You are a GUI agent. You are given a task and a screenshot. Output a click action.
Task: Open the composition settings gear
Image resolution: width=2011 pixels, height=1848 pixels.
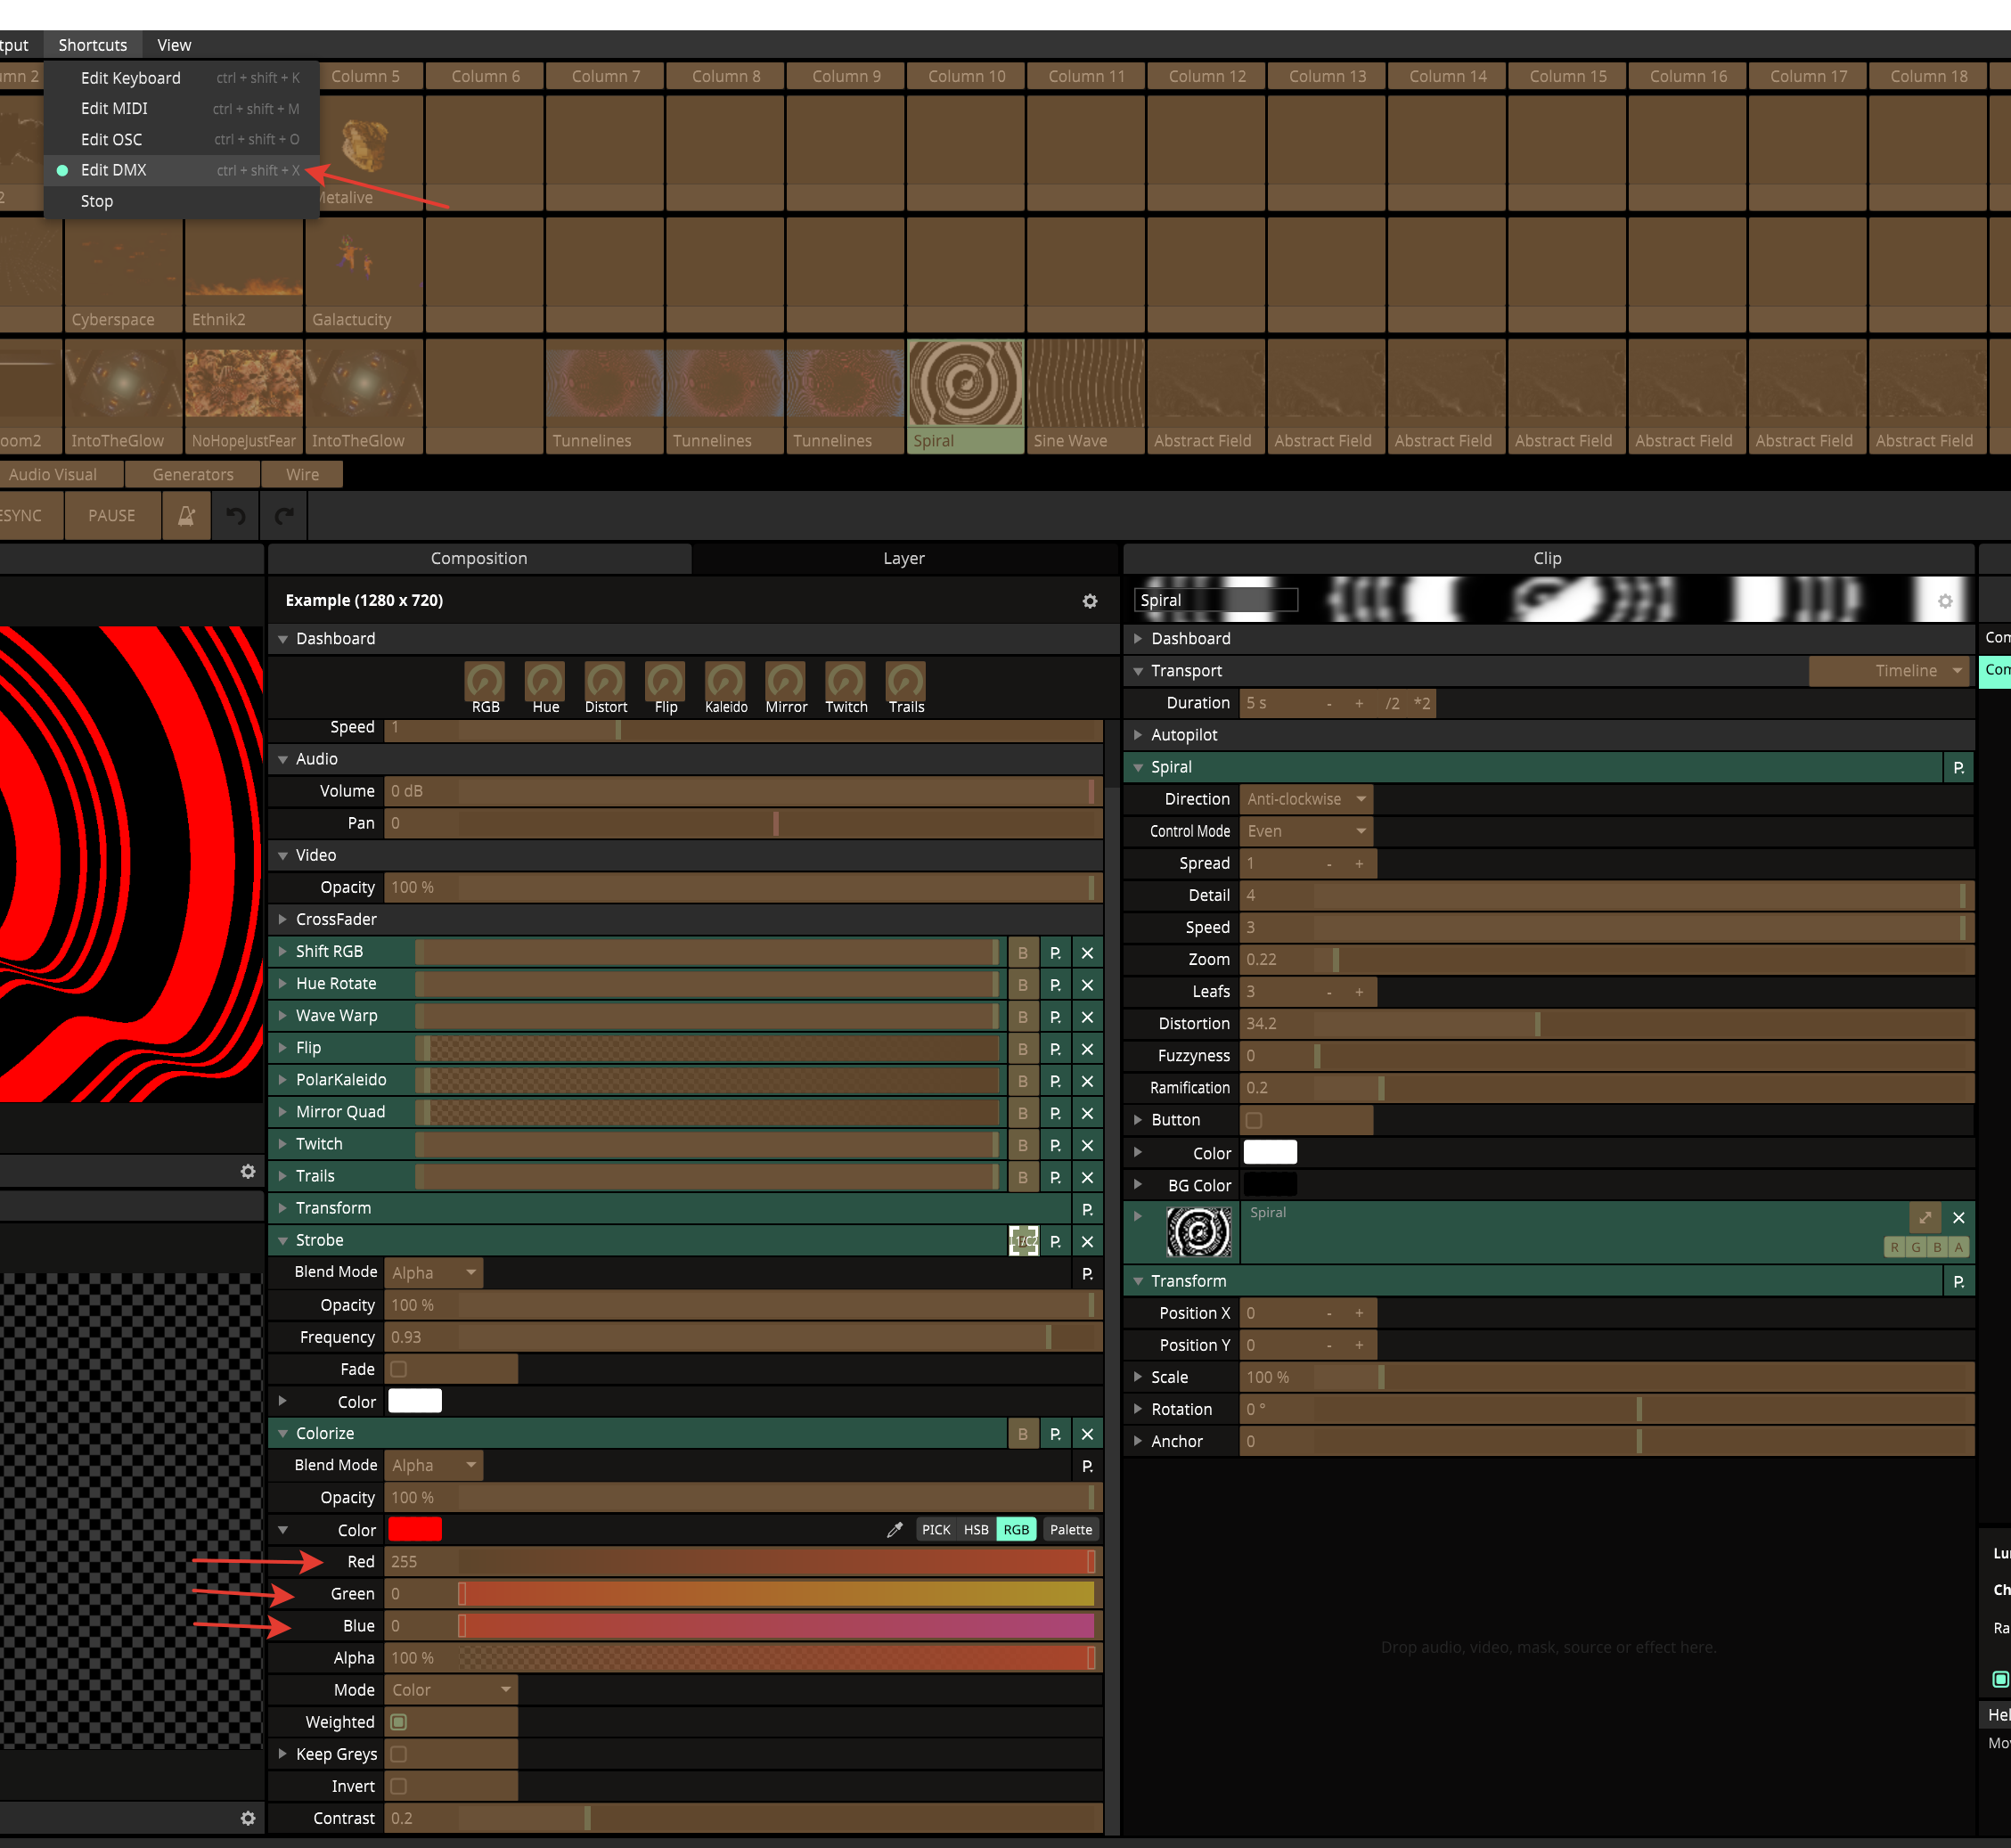(1090, 601)
